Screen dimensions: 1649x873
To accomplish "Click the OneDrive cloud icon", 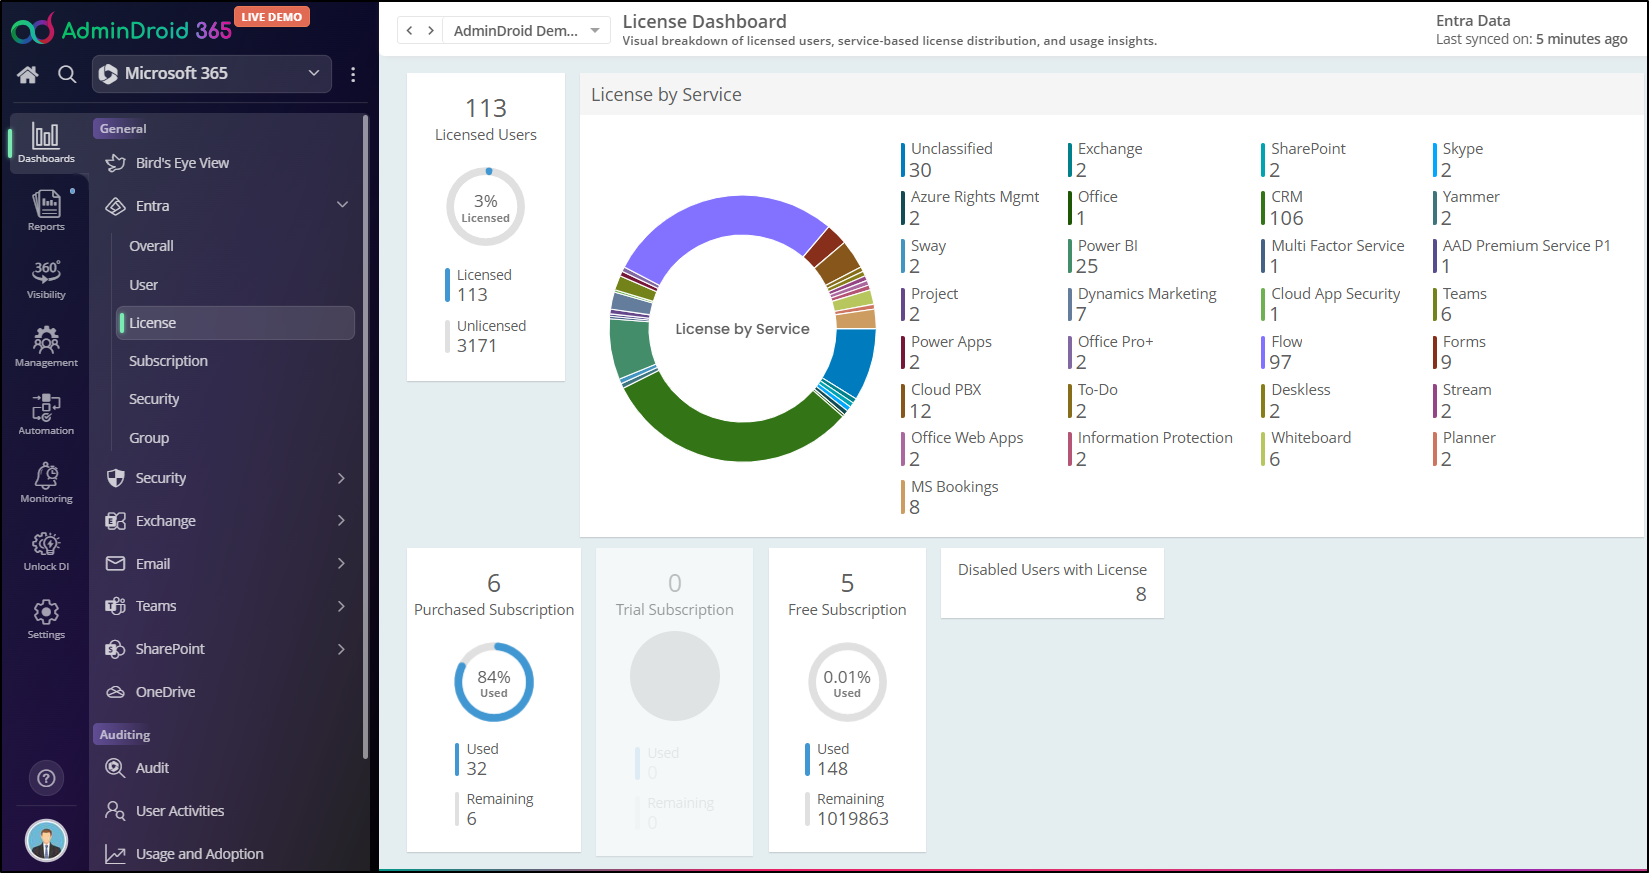I will [116, 692].
